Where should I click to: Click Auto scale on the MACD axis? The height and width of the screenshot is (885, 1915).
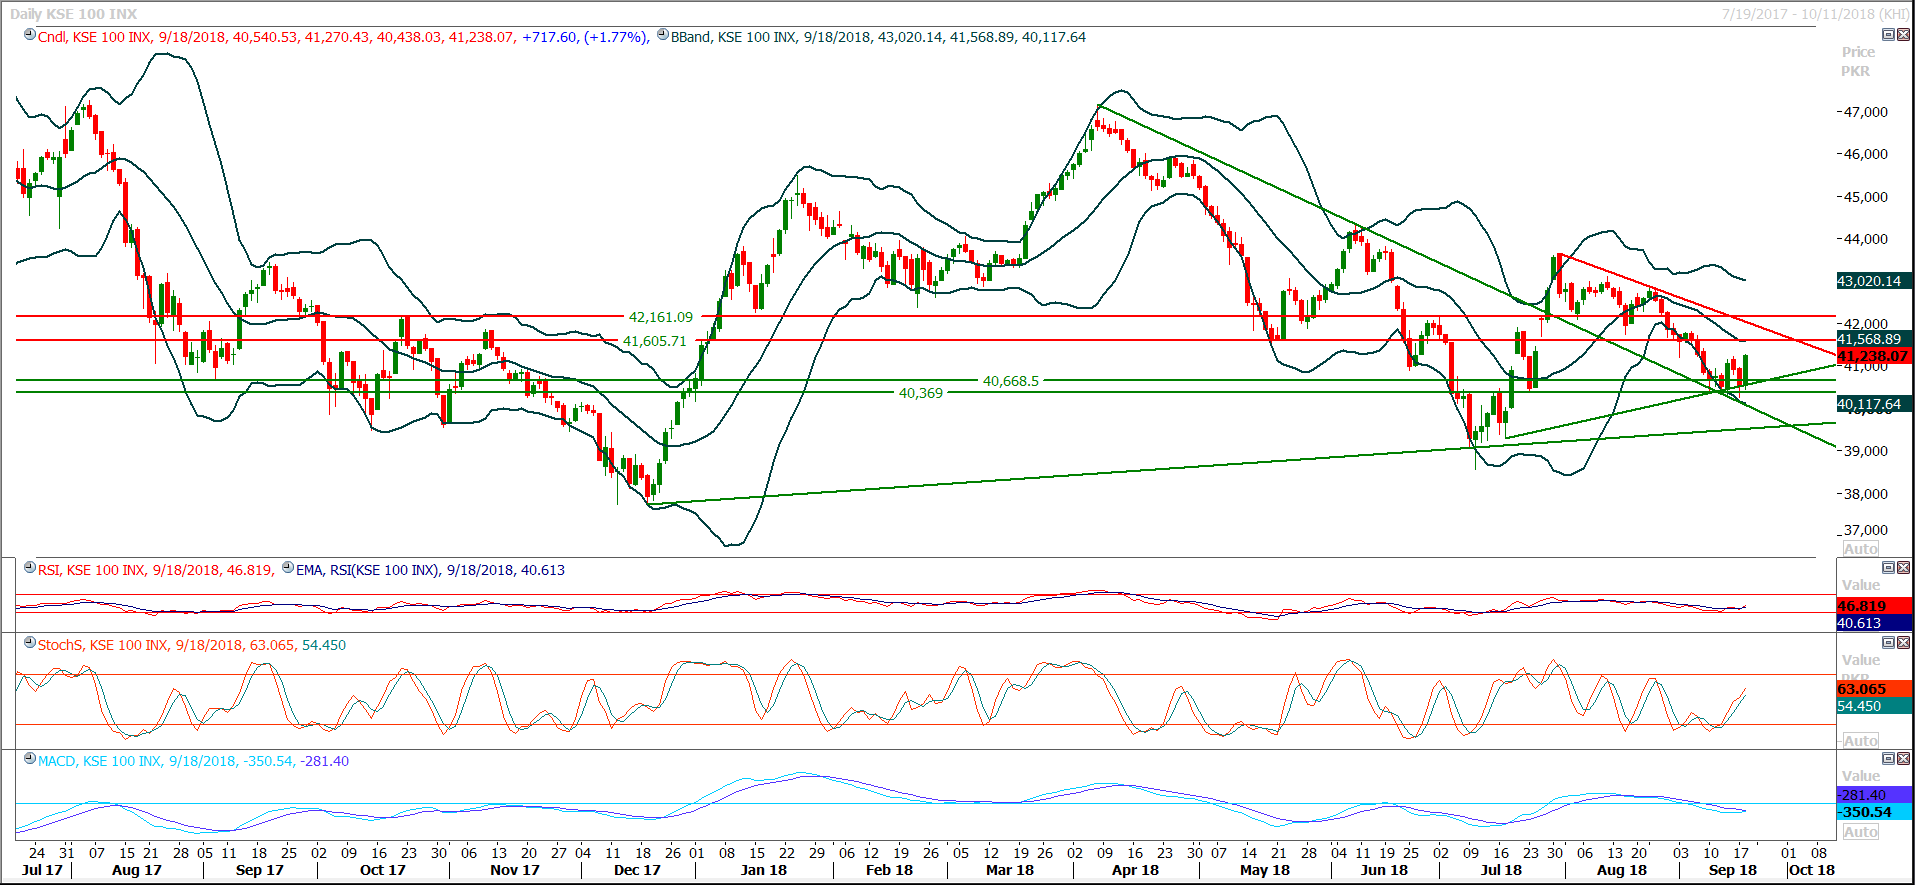(1861, 832)
